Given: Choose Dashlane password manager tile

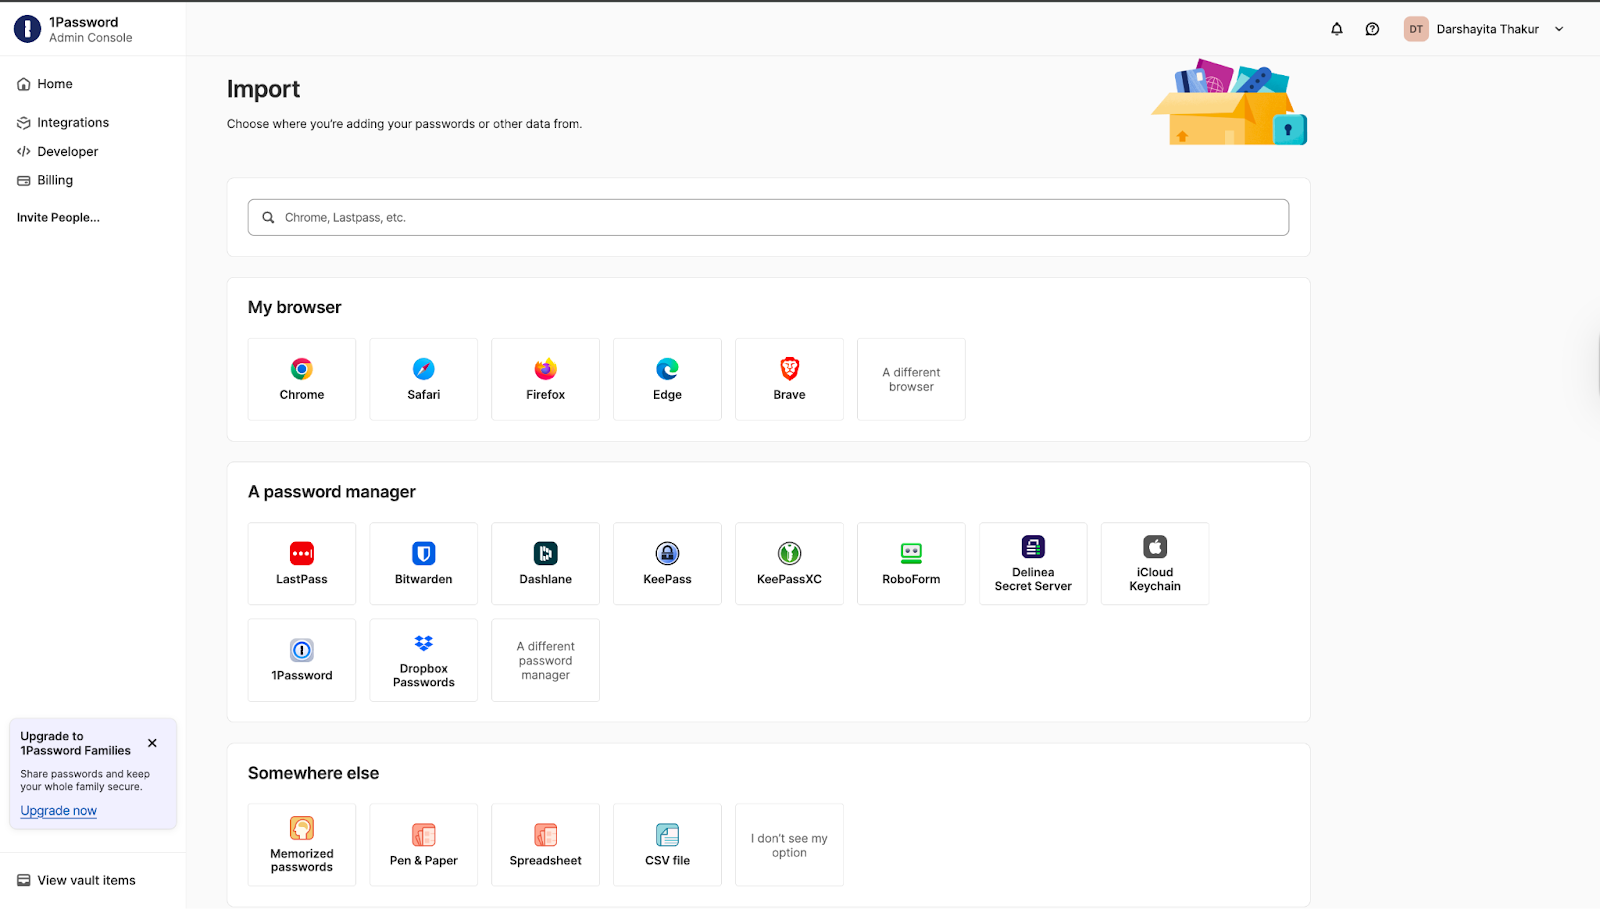Looking at the screenshot, I should [x=546, y=564].
